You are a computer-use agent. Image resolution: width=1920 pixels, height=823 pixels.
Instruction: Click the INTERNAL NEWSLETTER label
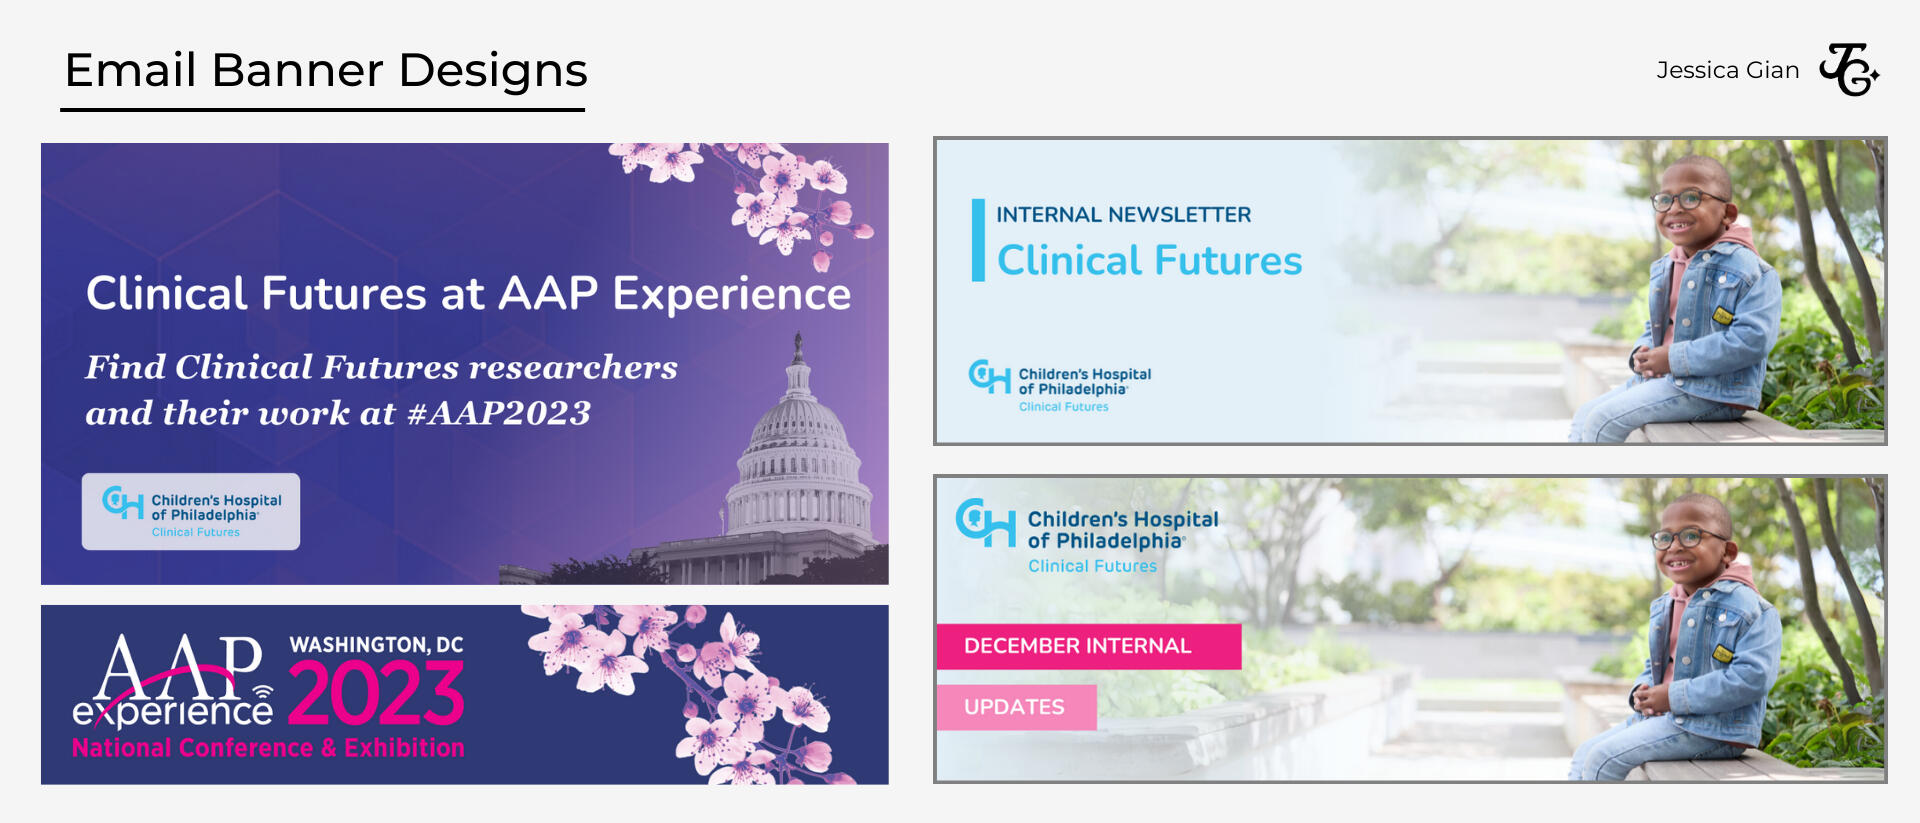pos(1123,215)
